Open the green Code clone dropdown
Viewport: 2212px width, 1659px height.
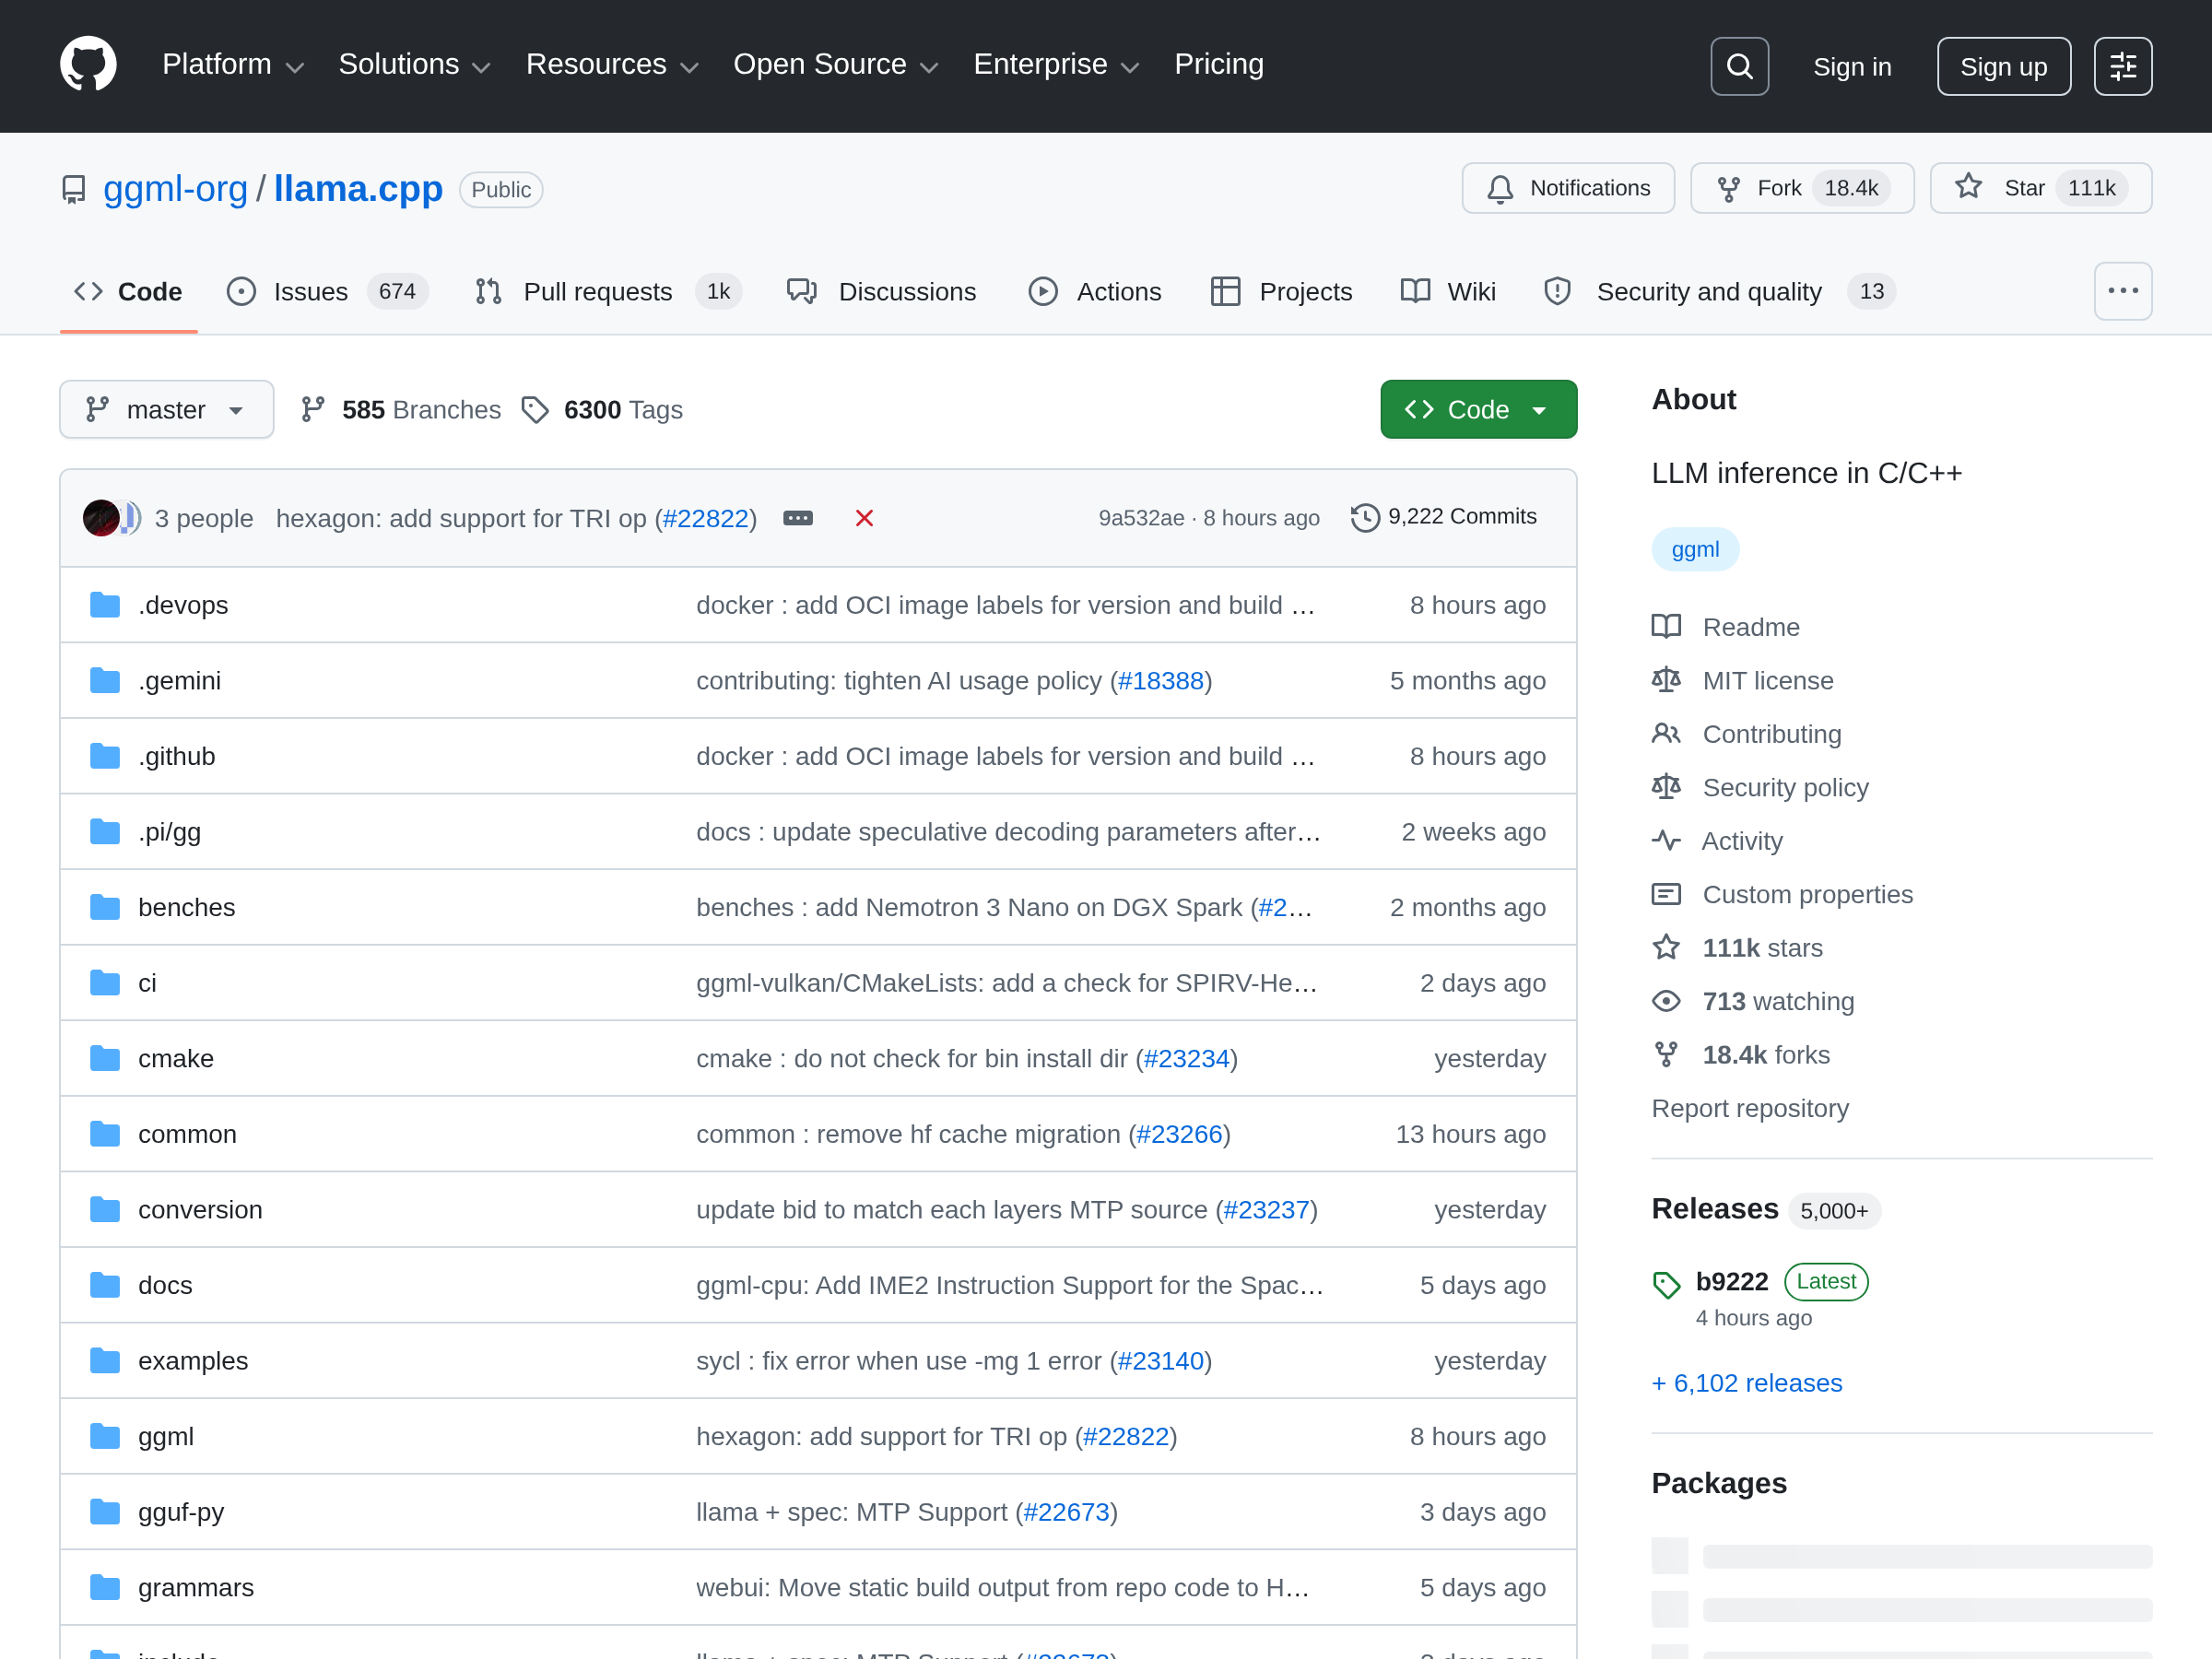coord(1478,410)
